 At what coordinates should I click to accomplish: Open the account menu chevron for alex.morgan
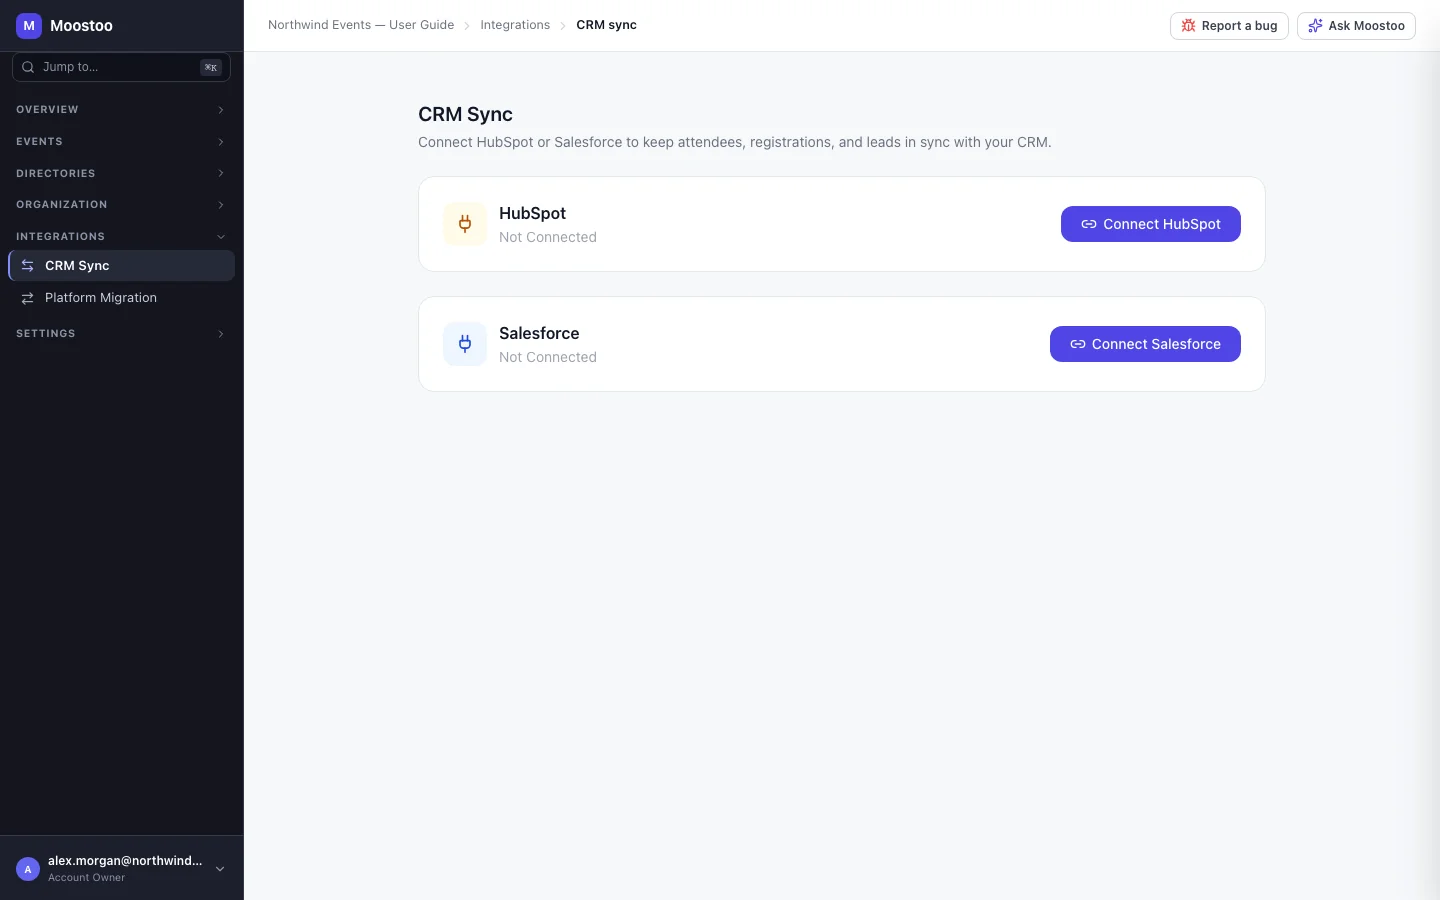(x=220, y=869)
